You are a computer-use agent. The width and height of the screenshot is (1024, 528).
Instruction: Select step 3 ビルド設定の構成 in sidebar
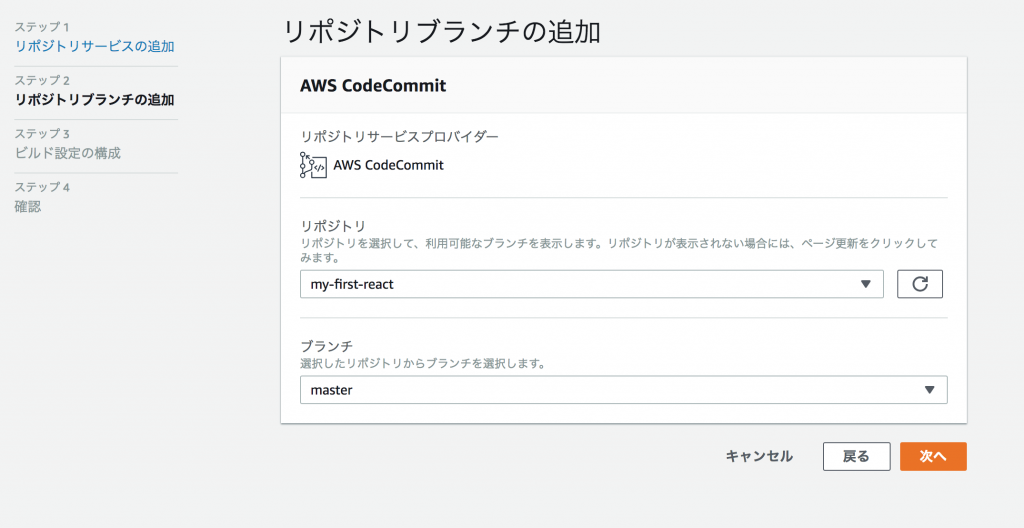(68, 154)
